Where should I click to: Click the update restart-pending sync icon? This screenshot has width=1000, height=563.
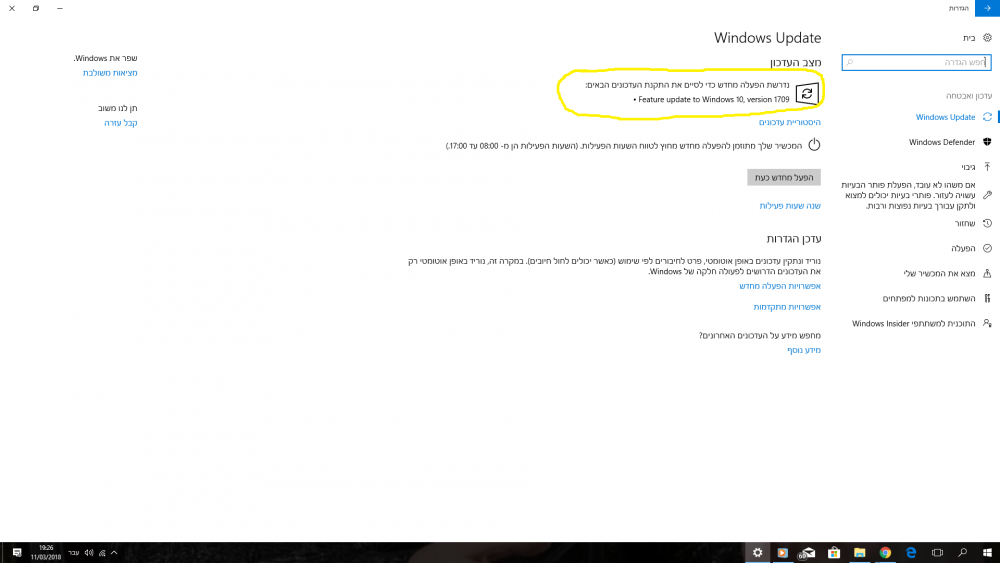807,94
